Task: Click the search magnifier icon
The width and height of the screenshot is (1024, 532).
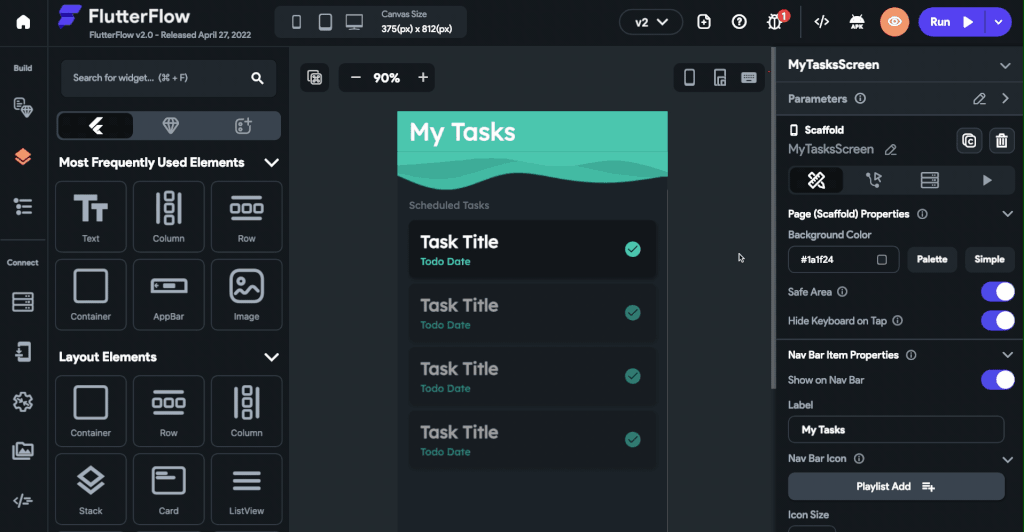Action: (257, 78)
